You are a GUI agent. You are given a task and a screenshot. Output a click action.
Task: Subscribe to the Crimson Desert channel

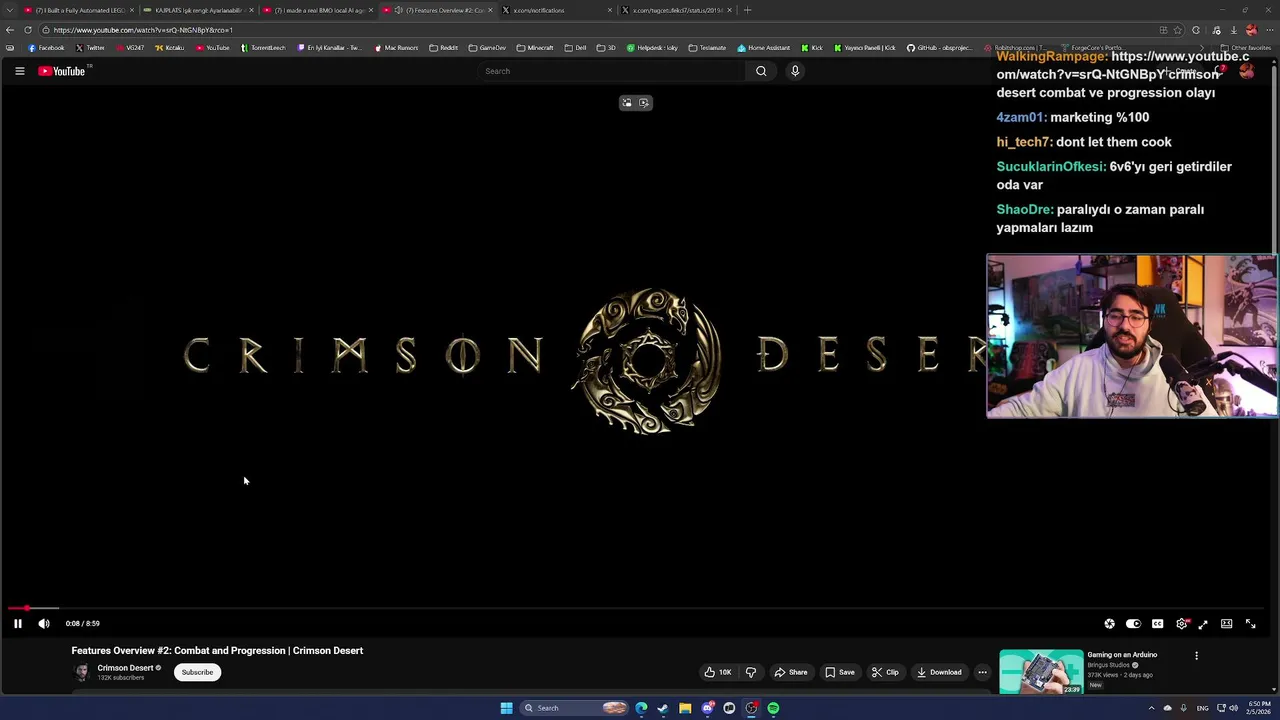click(x=197, y=672)
